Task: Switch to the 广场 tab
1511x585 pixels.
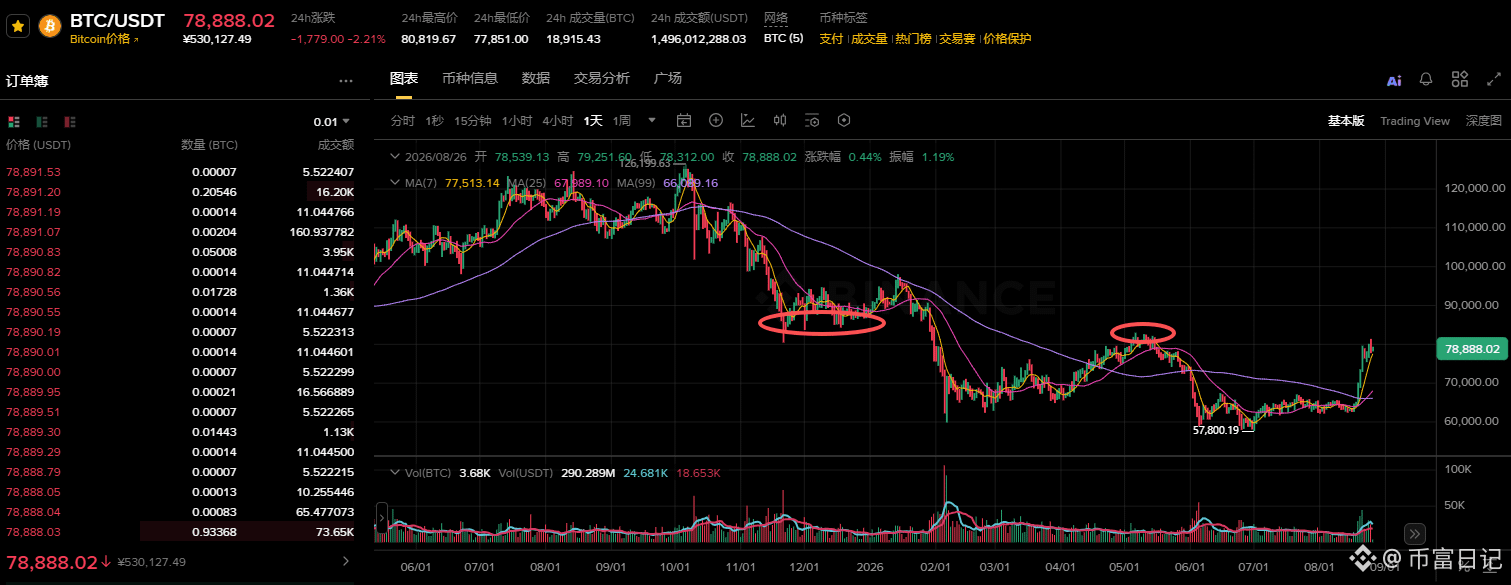Action: click(x=668, y=78)
